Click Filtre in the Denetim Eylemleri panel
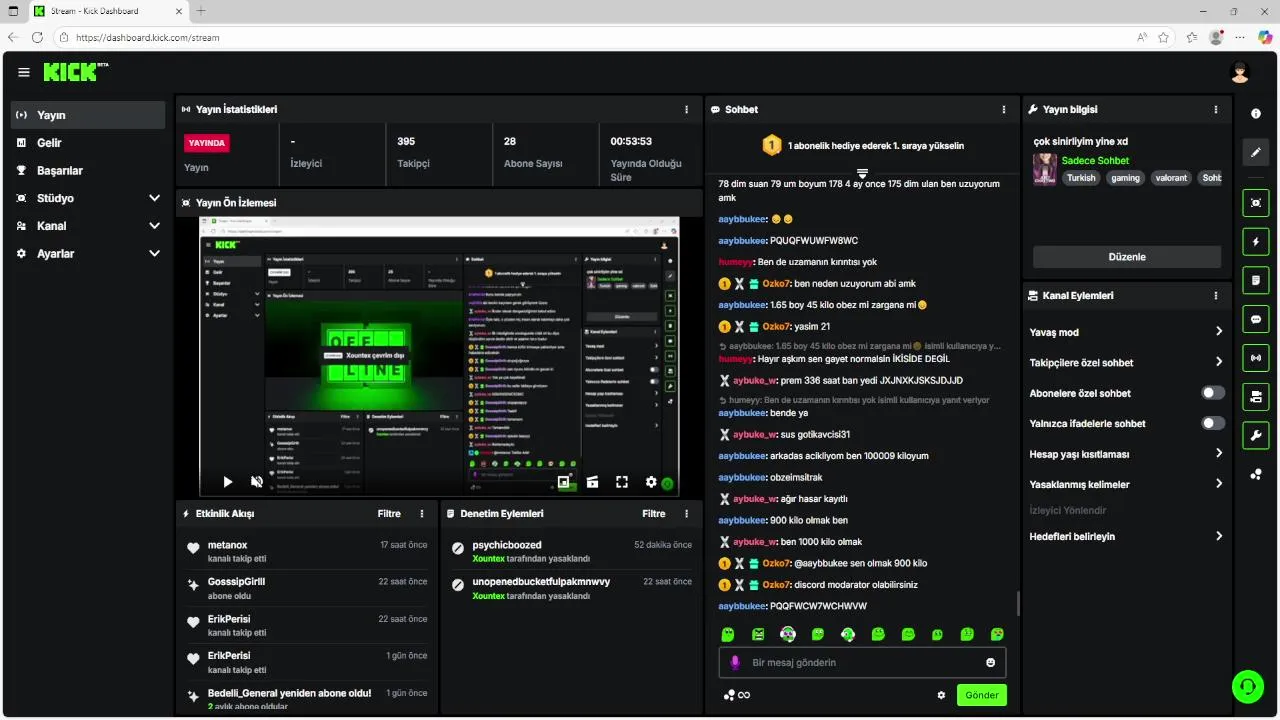This screenshot has height=720, width=1280. pos(654,513)
